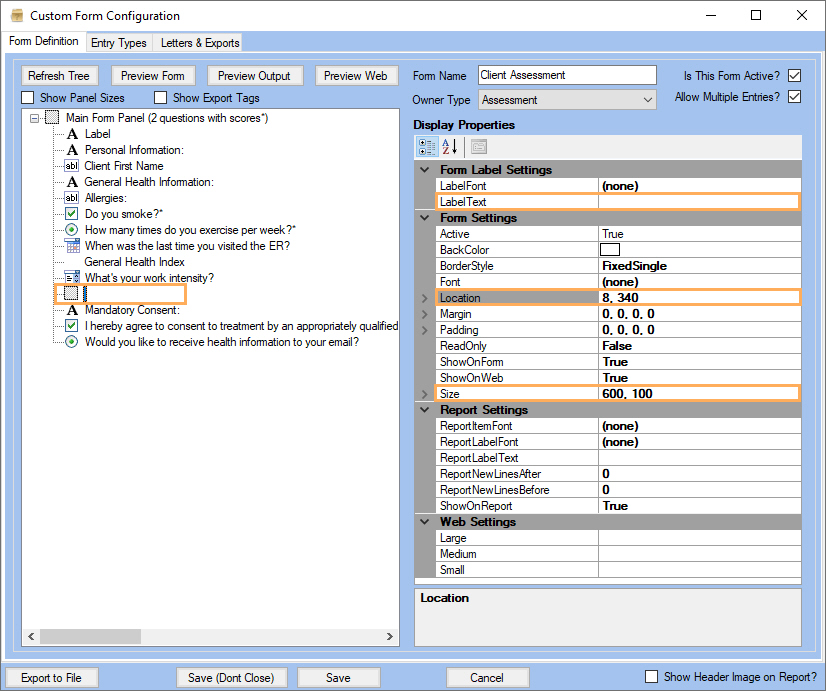The width and height of the screenshot is (826, 691).
Task: Click the ReportNewLinesAfter value
Action: [x=700, y=474]
